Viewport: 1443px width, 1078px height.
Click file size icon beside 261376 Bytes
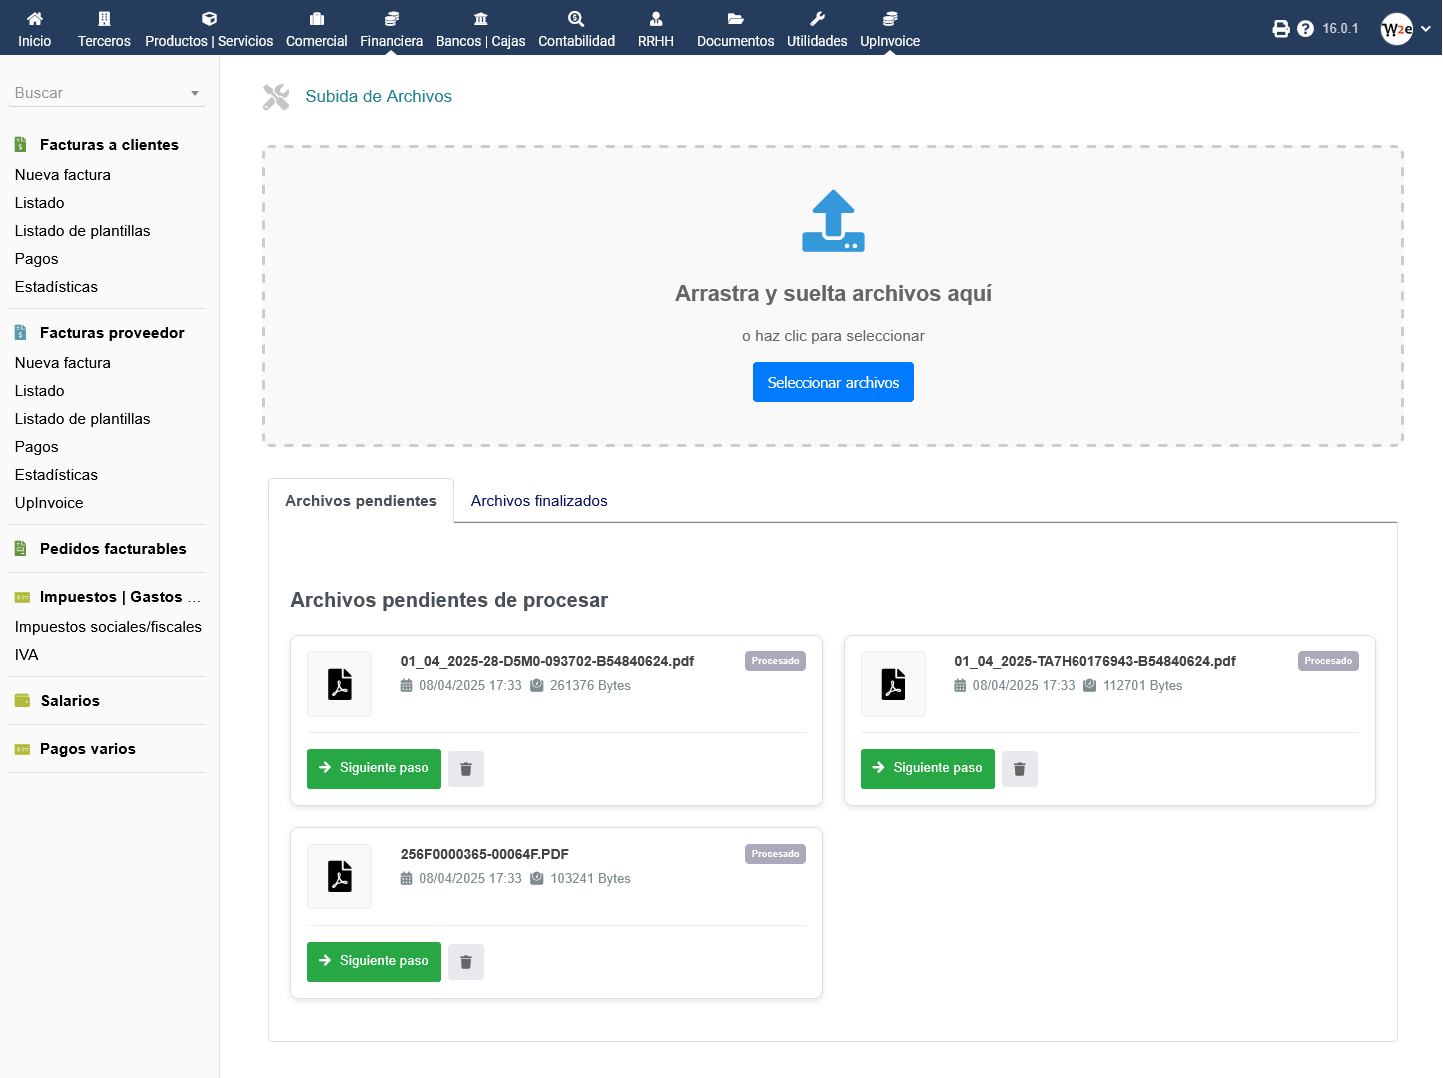click(537, 686)
